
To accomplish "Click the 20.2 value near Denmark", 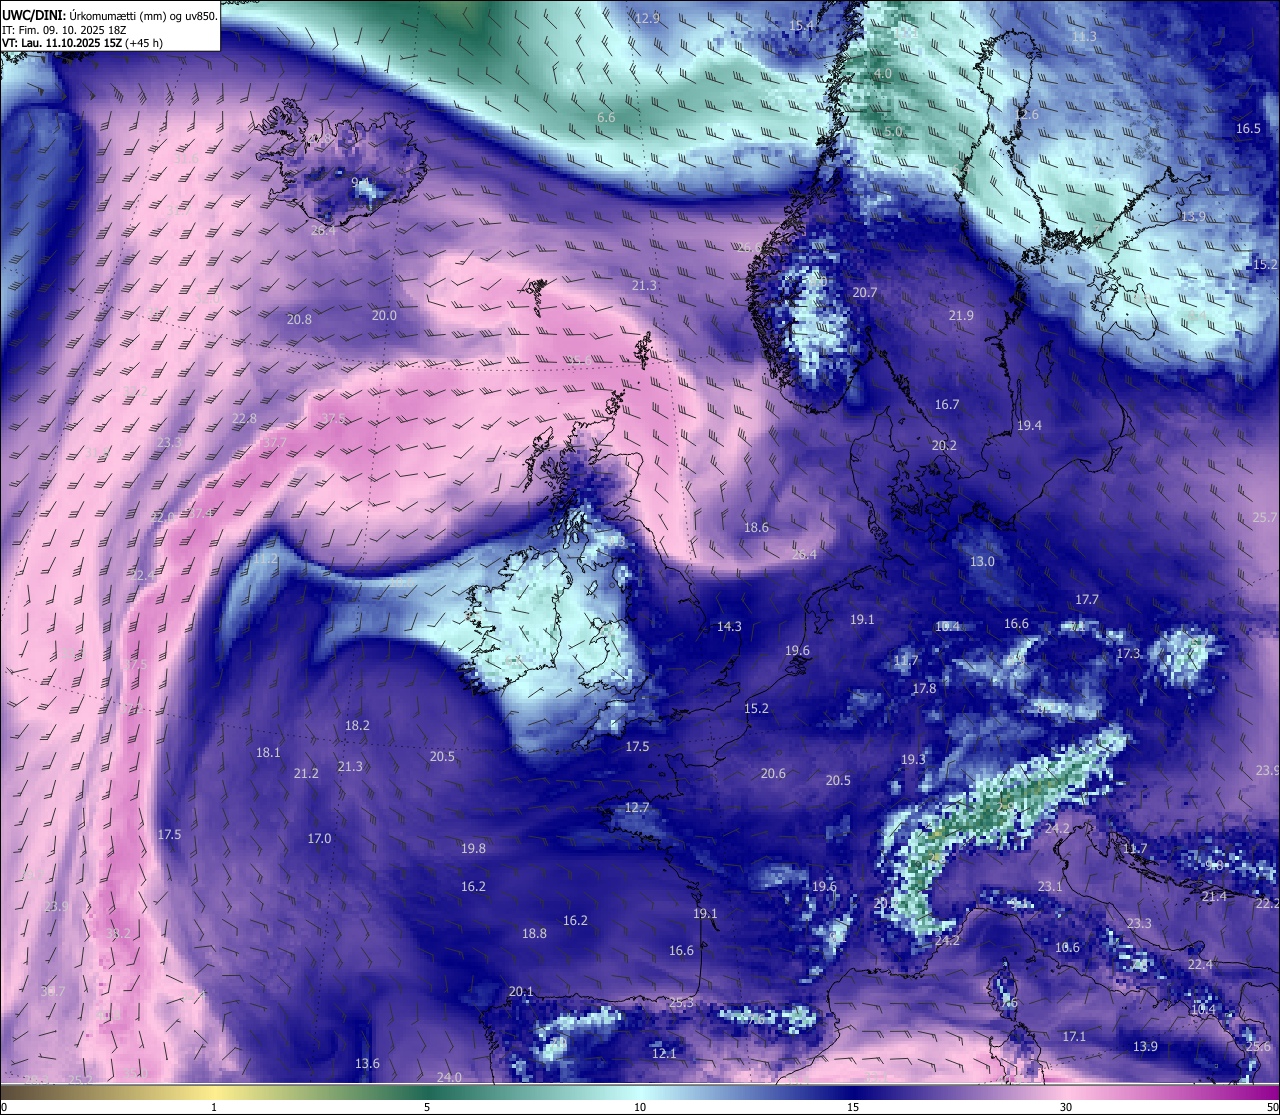I will (x=944, y=446).
